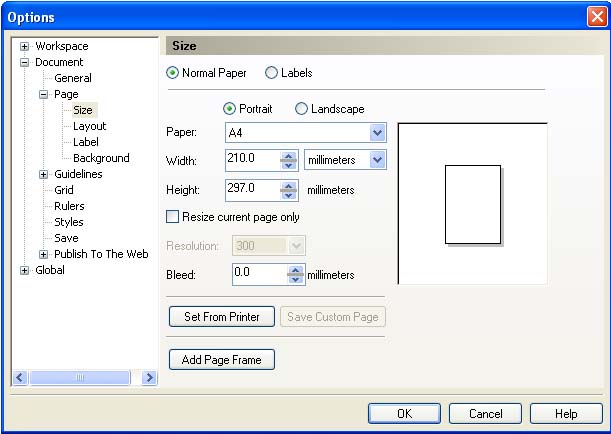Select Grid in the options tree
This screenshot has height=434, width=611.
coord(64,190)
